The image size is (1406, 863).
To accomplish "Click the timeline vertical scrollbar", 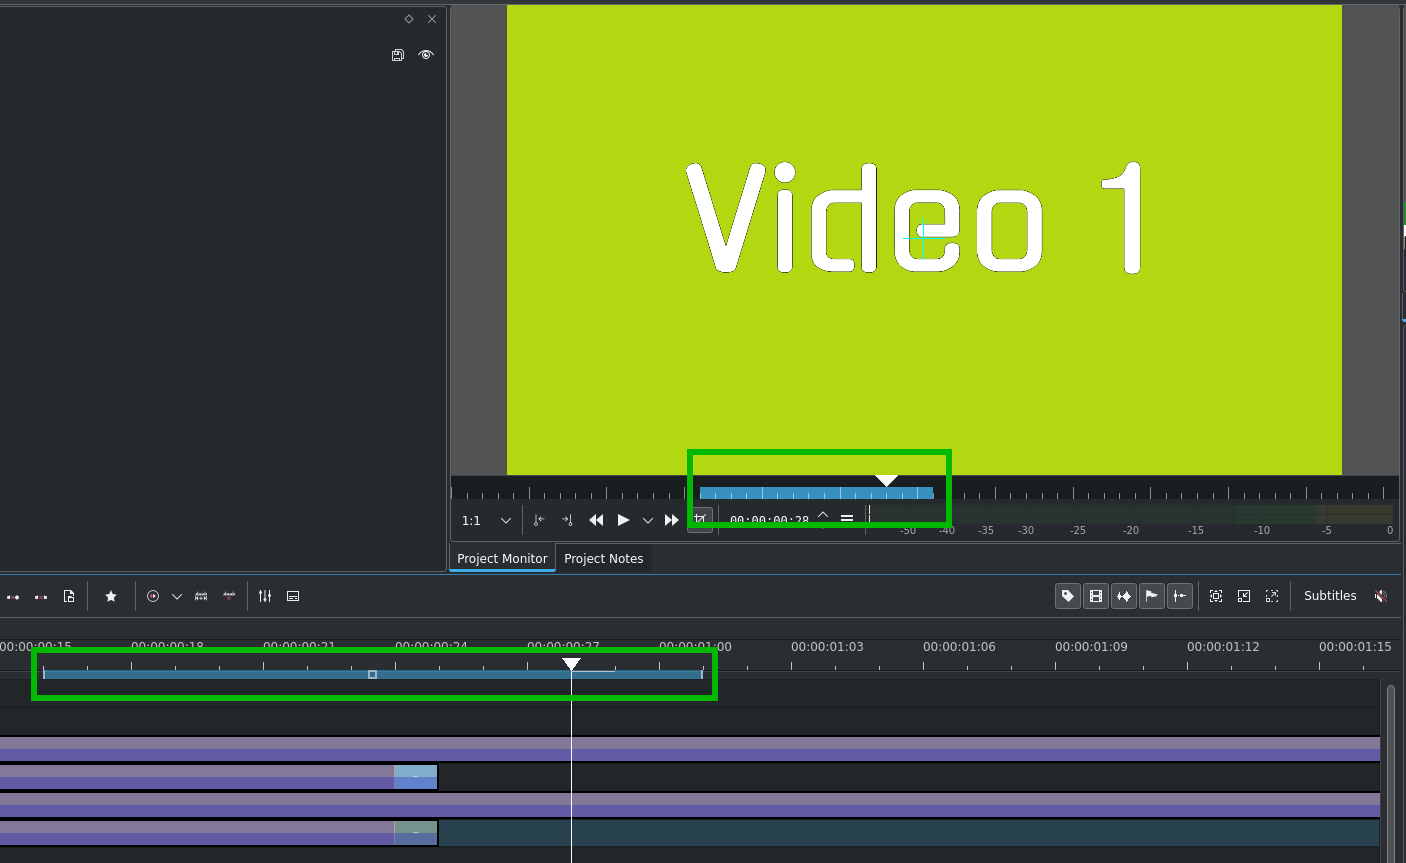I will 1391,772.
